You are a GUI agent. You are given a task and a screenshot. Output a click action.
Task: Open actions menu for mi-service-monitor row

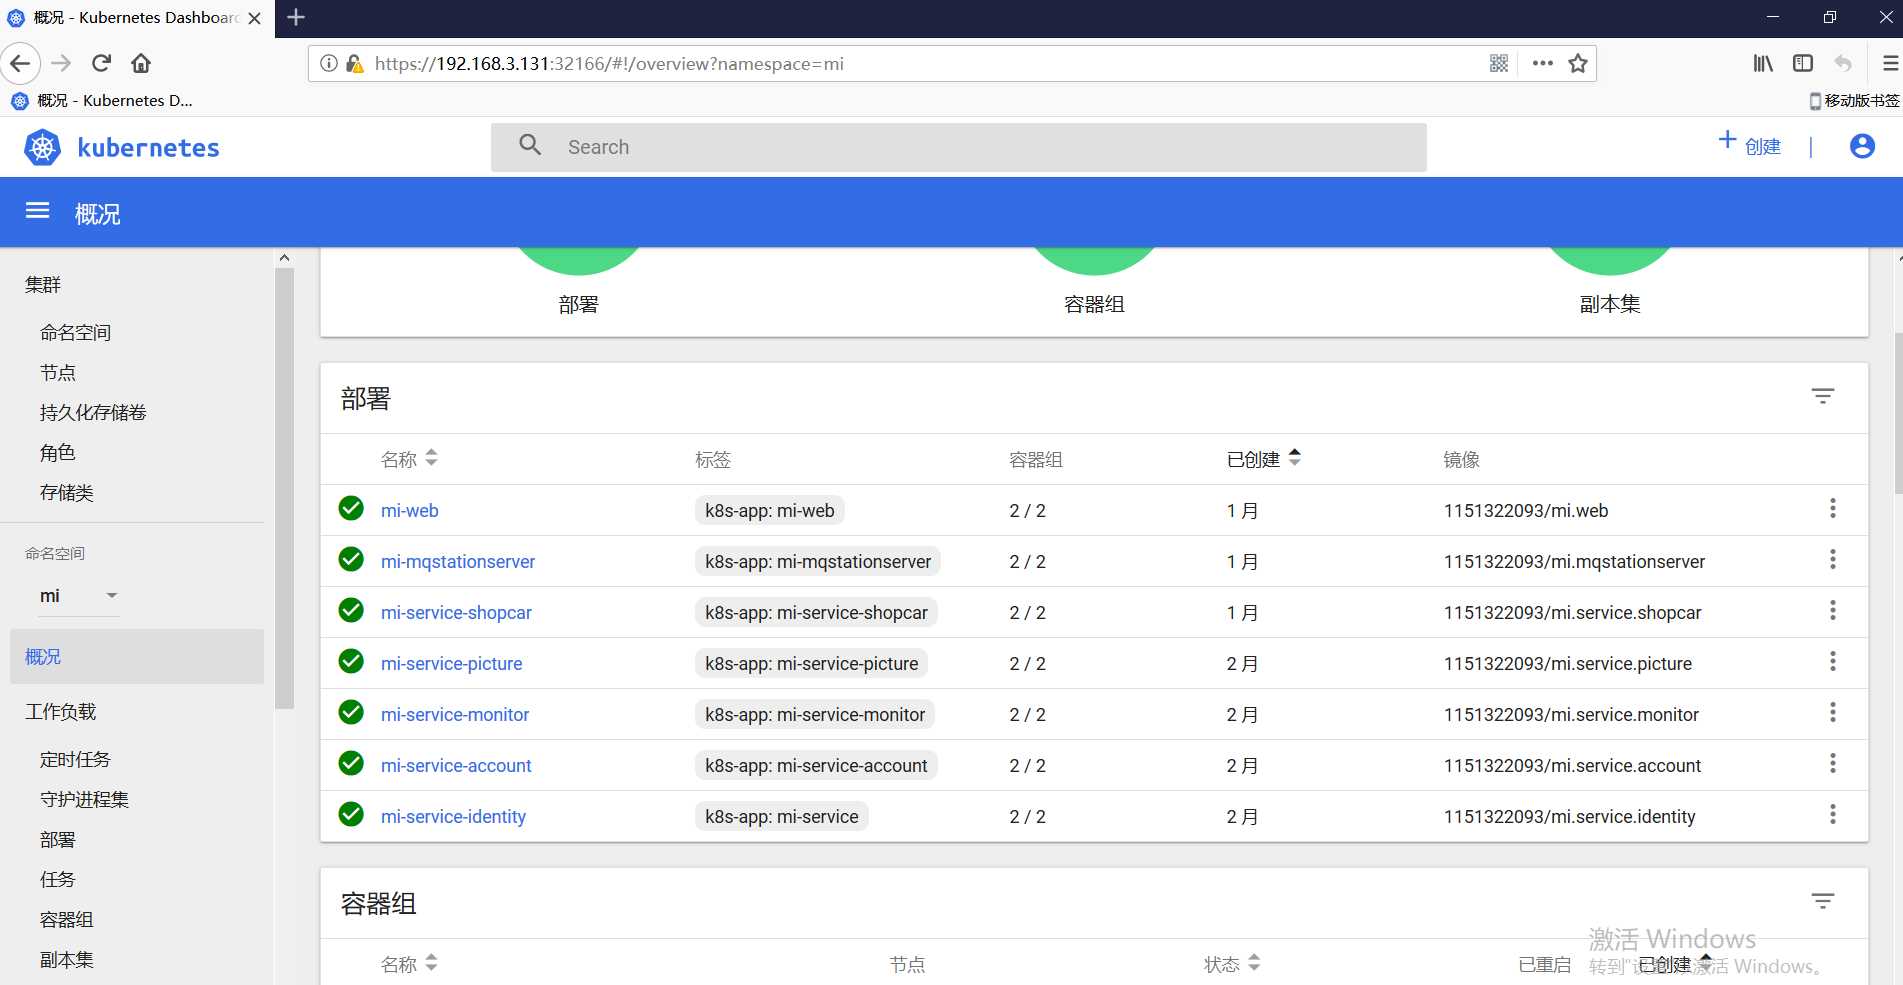[x=1833, y=712]
